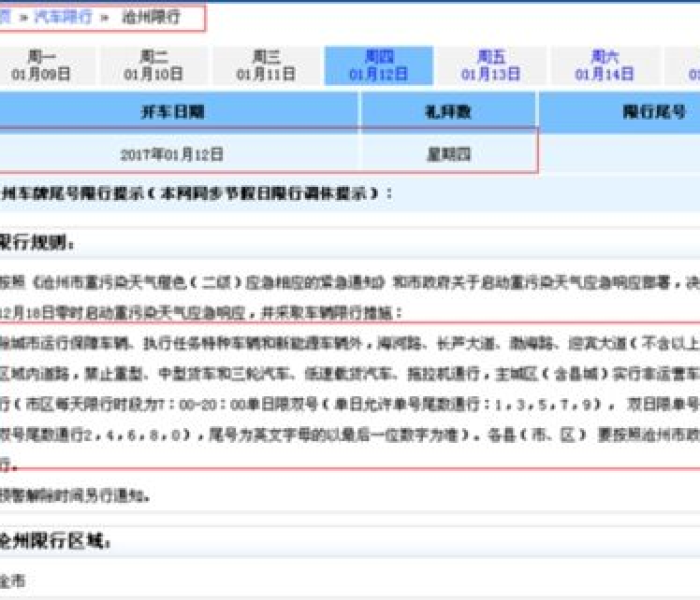Click the 开车日期 column header

click(179, 112)
